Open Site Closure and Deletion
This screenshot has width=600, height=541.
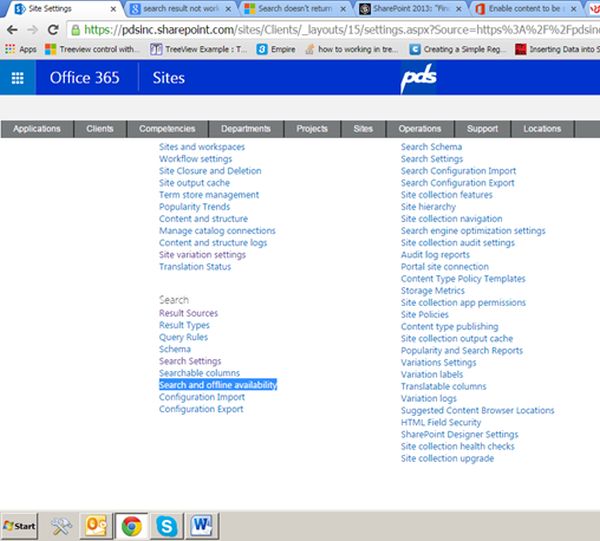pos(210,171)
